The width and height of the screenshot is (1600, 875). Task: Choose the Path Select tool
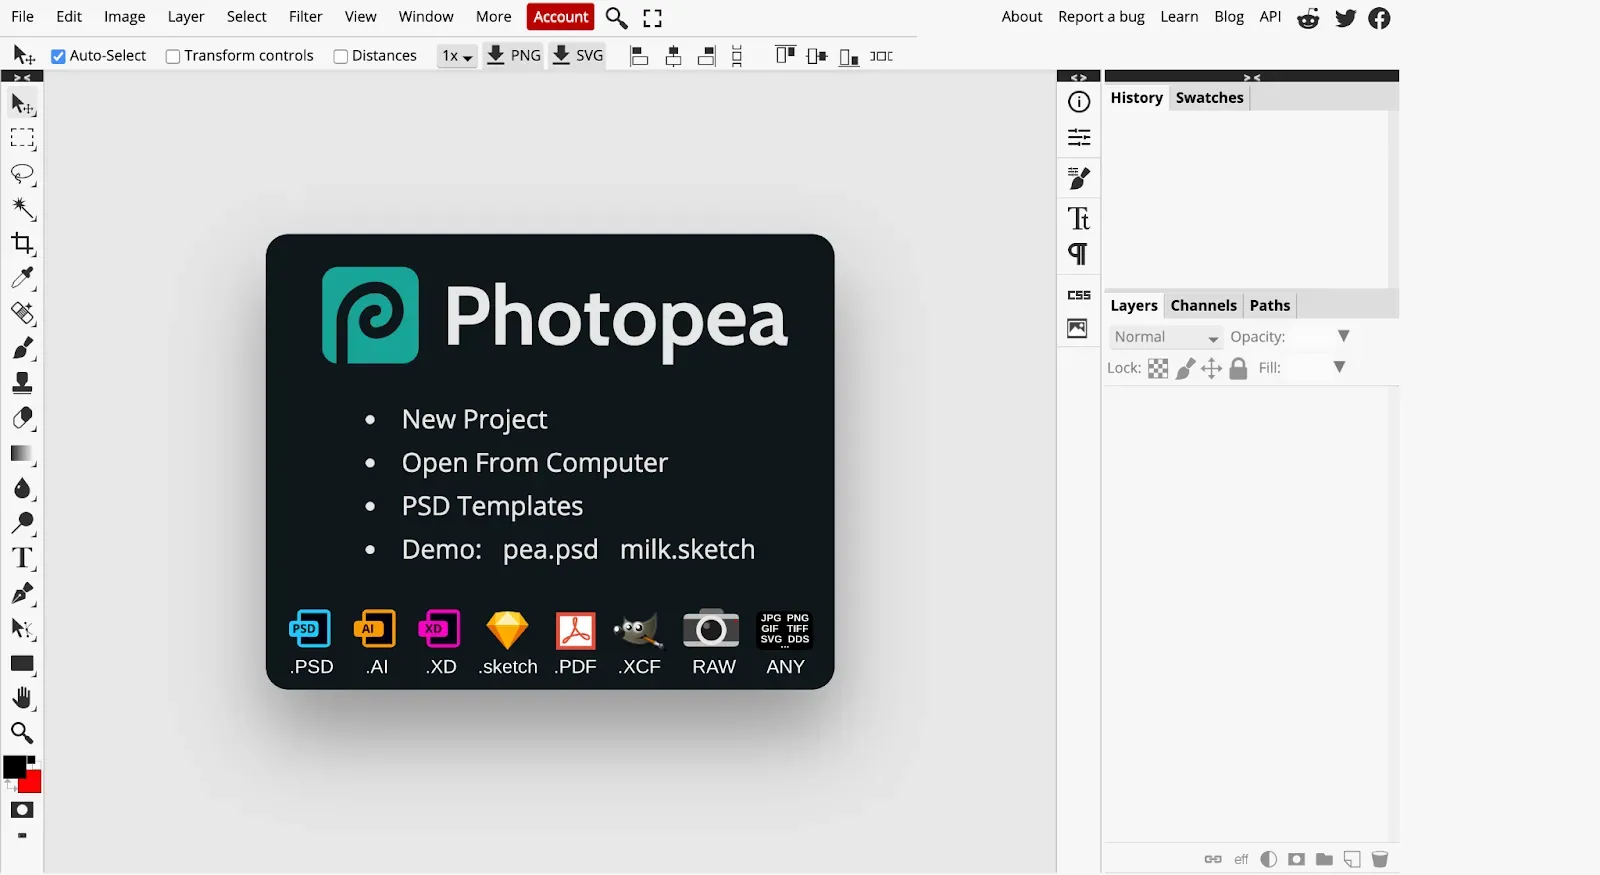[x=22, y=629]
